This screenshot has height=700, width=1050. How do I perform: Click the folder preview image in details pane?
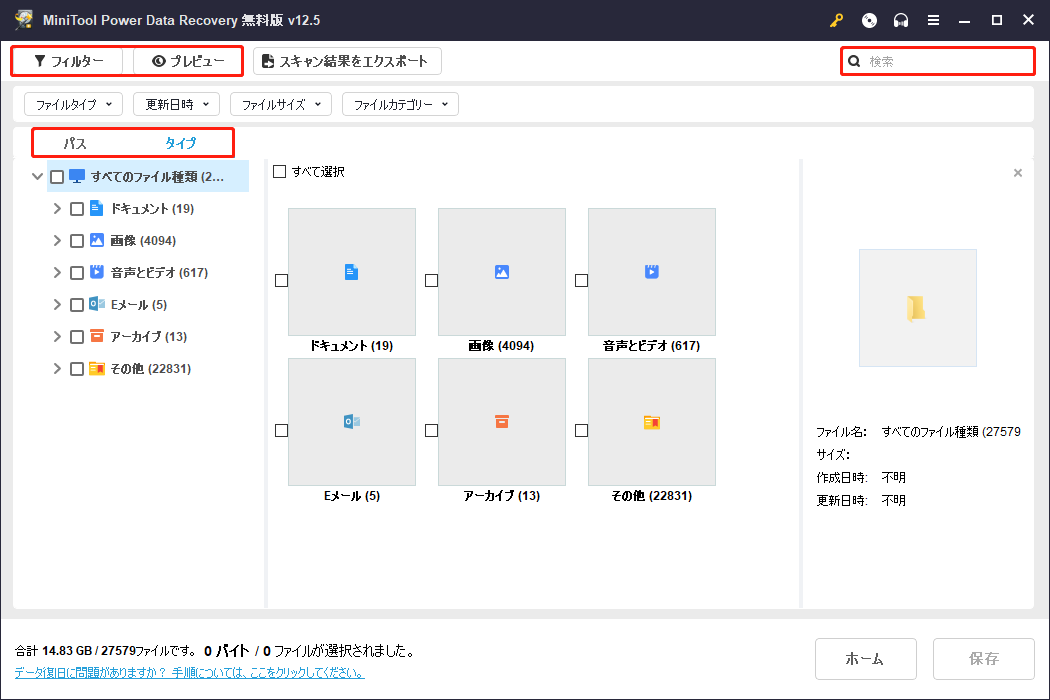click(917, 307)
